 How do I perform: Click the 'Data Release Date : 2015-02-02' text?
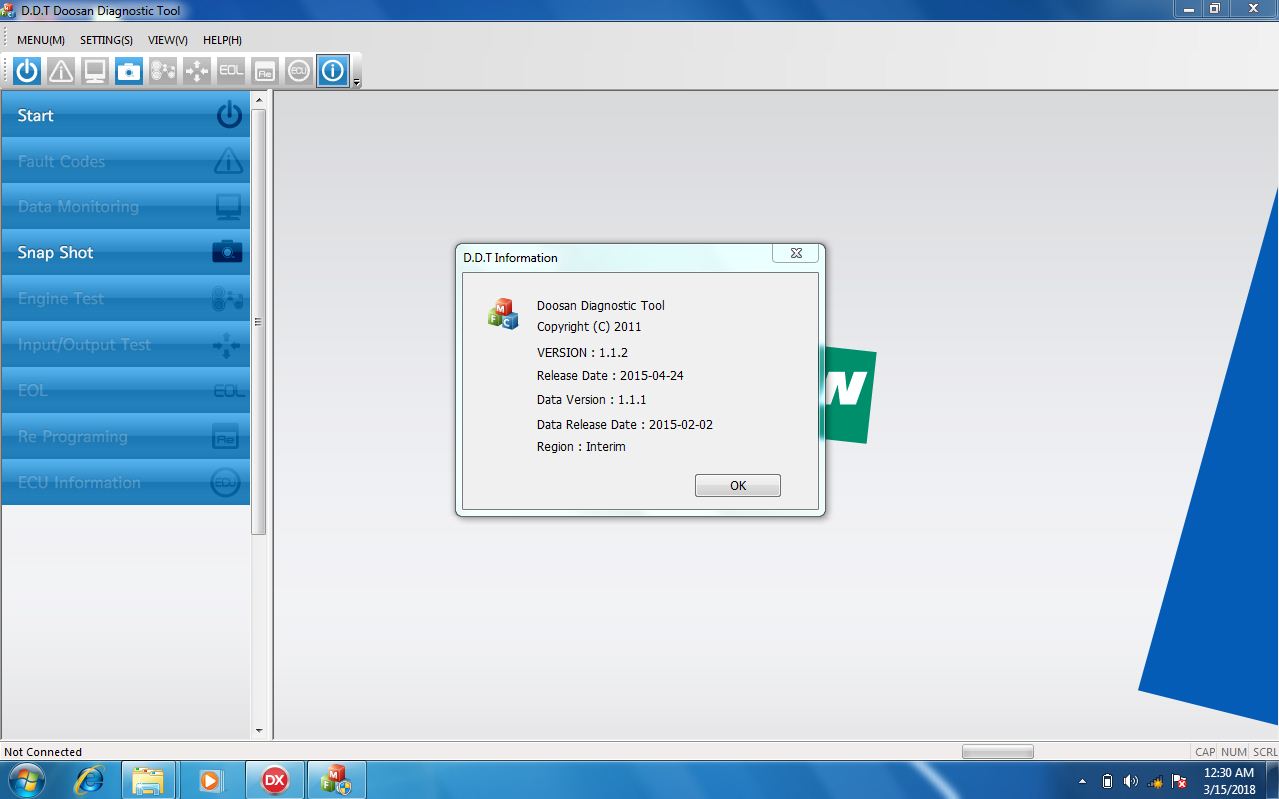625,424
